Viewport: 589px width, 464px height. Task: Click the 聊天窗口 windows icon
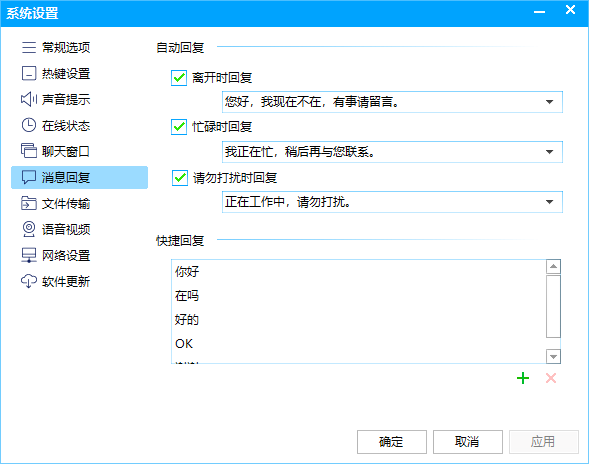29,151
